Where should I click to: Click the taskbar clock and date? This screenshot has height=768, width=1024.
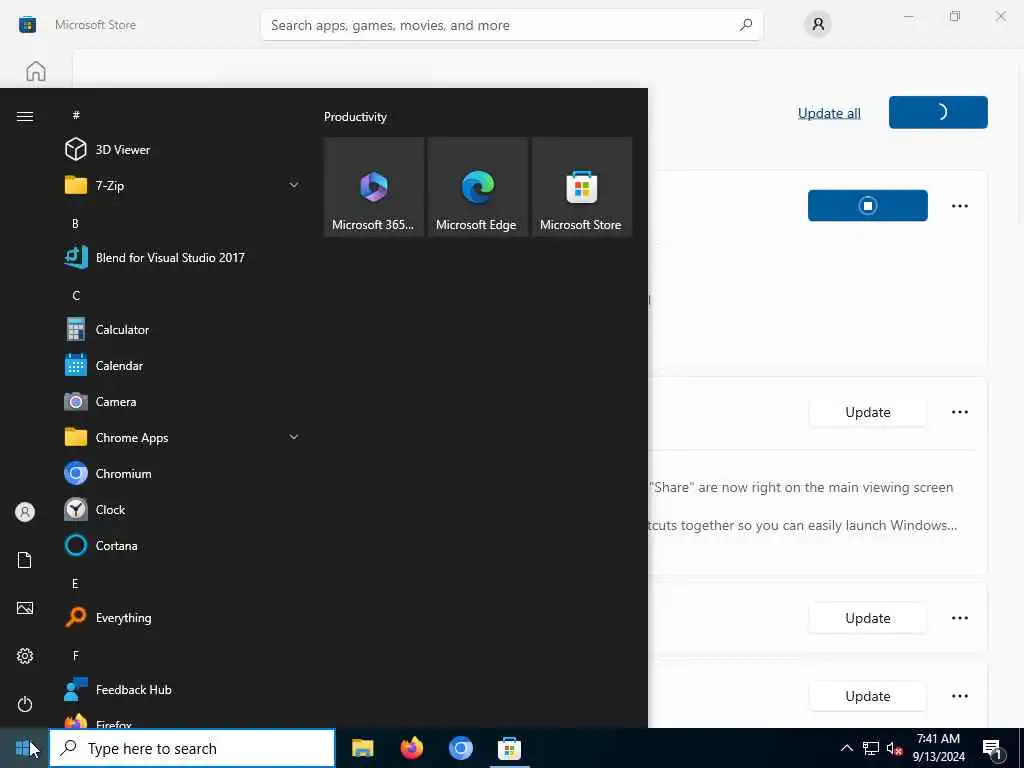point(938,748)
